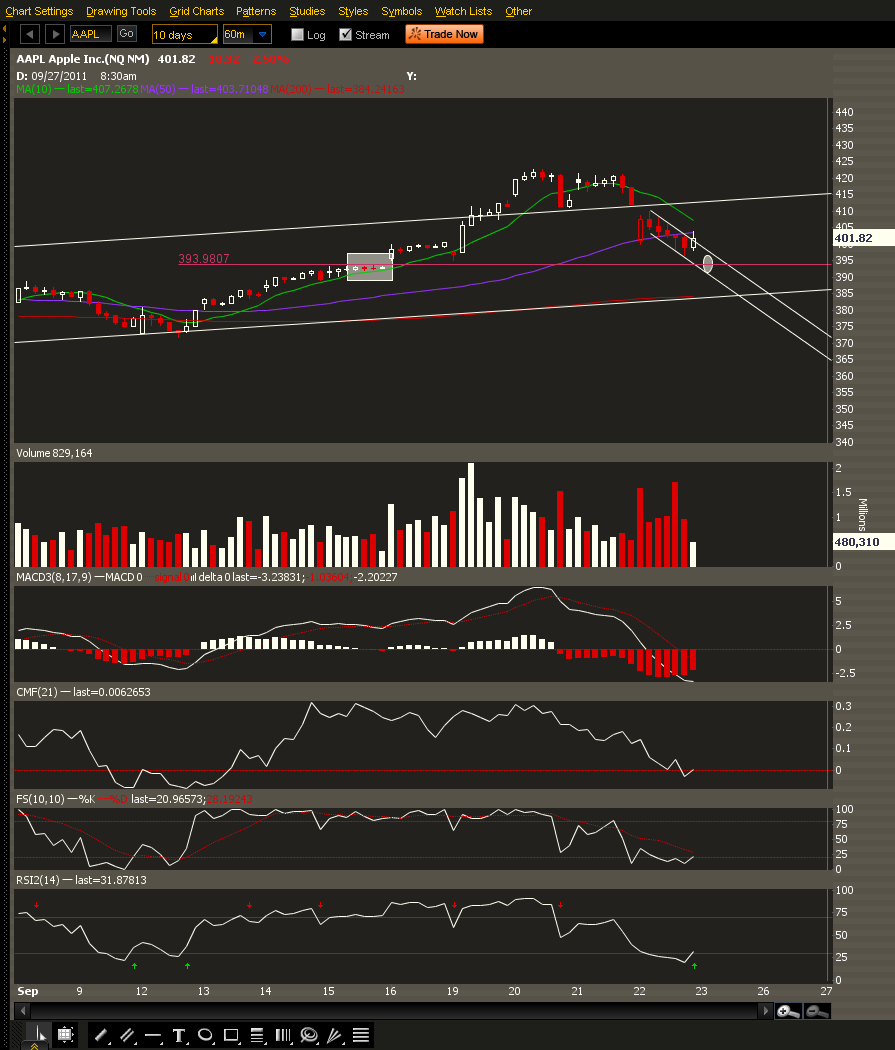The height and width of the screenshot is (1050, 895).
Task: Click the scrollbar left arrow
Action: pyautogui.click(x=23, y=1010)
